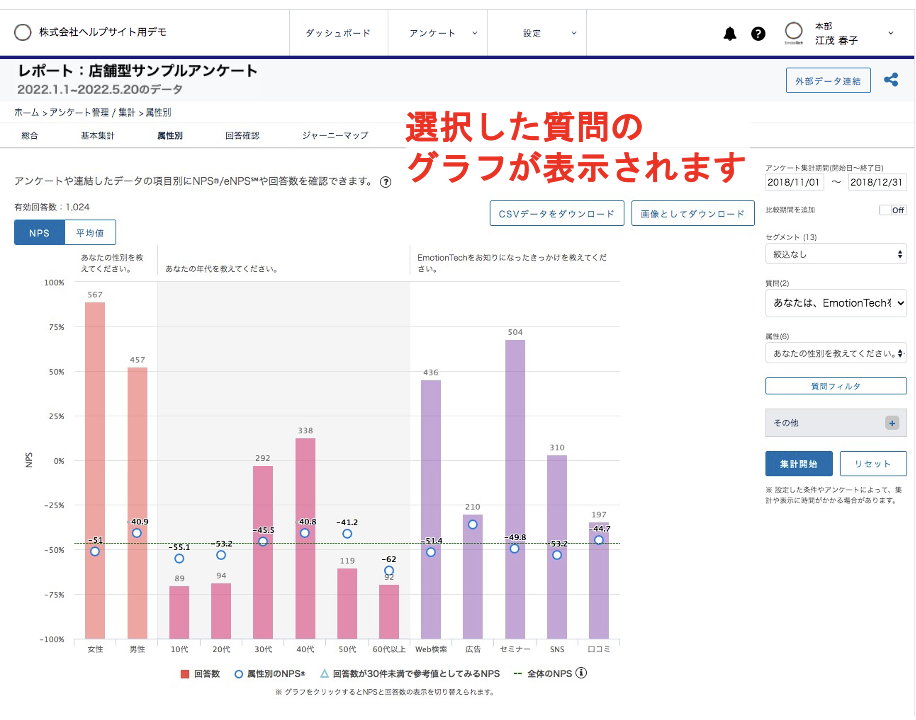Screen dimensions: 916x720
Task: Open the ダッシュボード menu item
Action: (x=338, y=33)
